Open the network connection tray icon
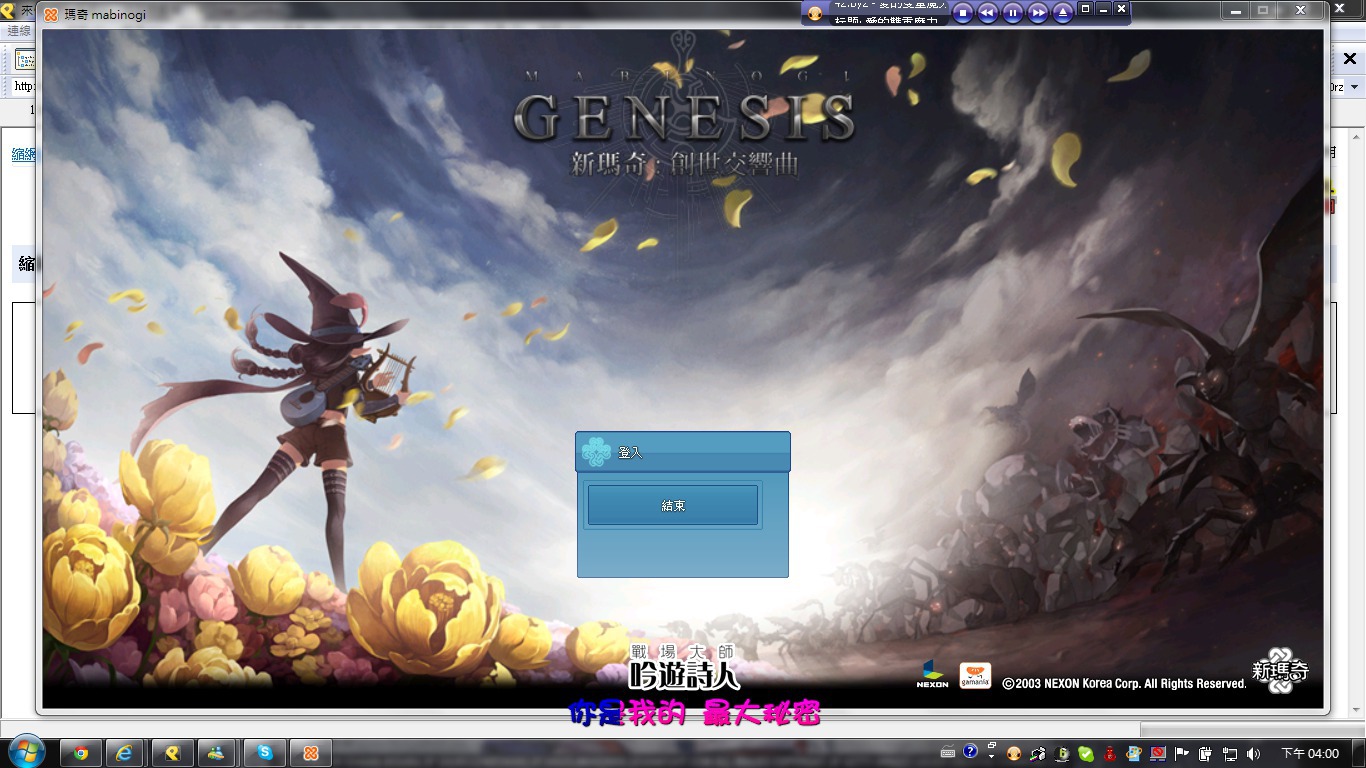The height and width of the screenshot is (768, 1366). pos(1230,754)
